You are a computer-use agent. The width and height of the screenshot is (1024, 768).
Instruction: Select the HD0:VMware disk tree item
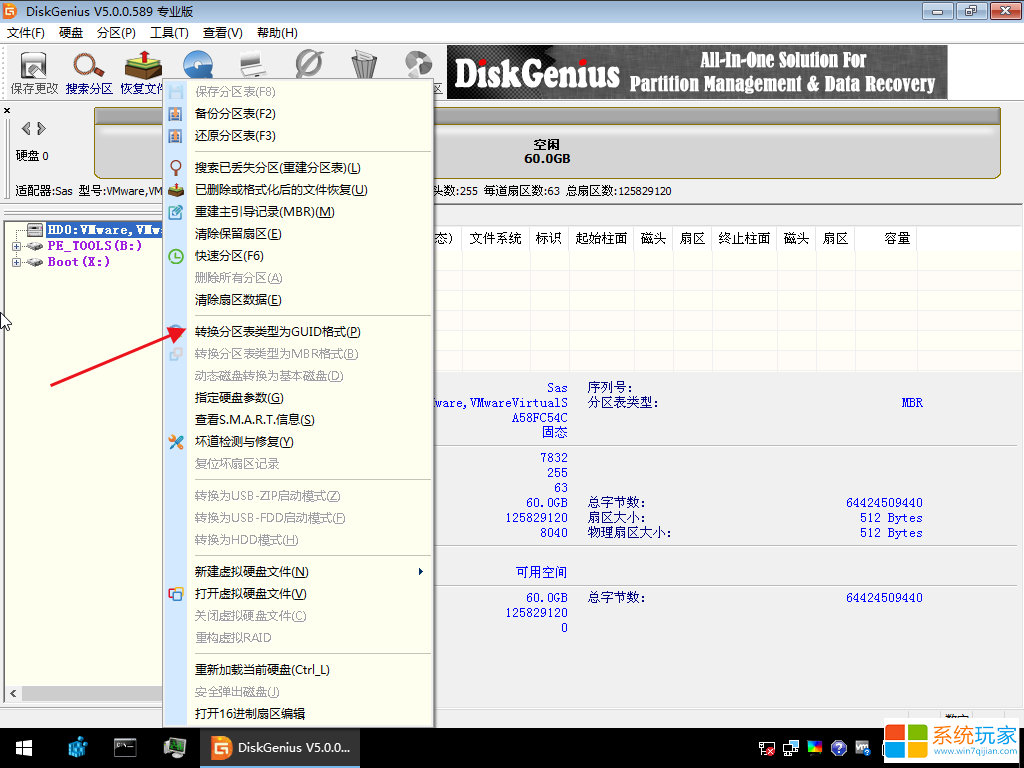[104, 230]
